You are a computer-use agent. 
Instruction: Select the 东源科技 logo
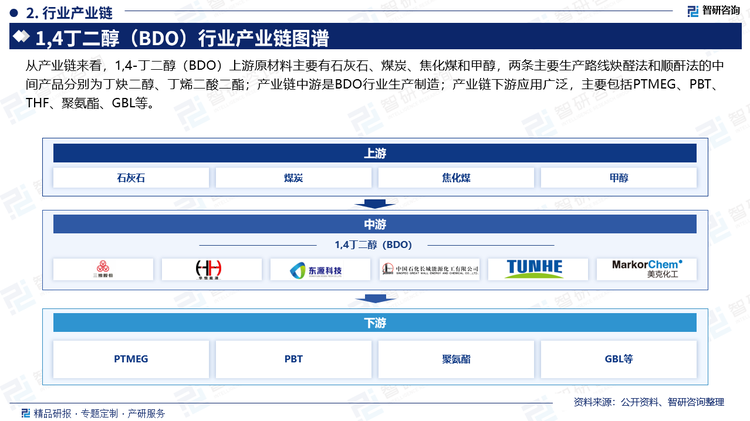coord(316,270)
